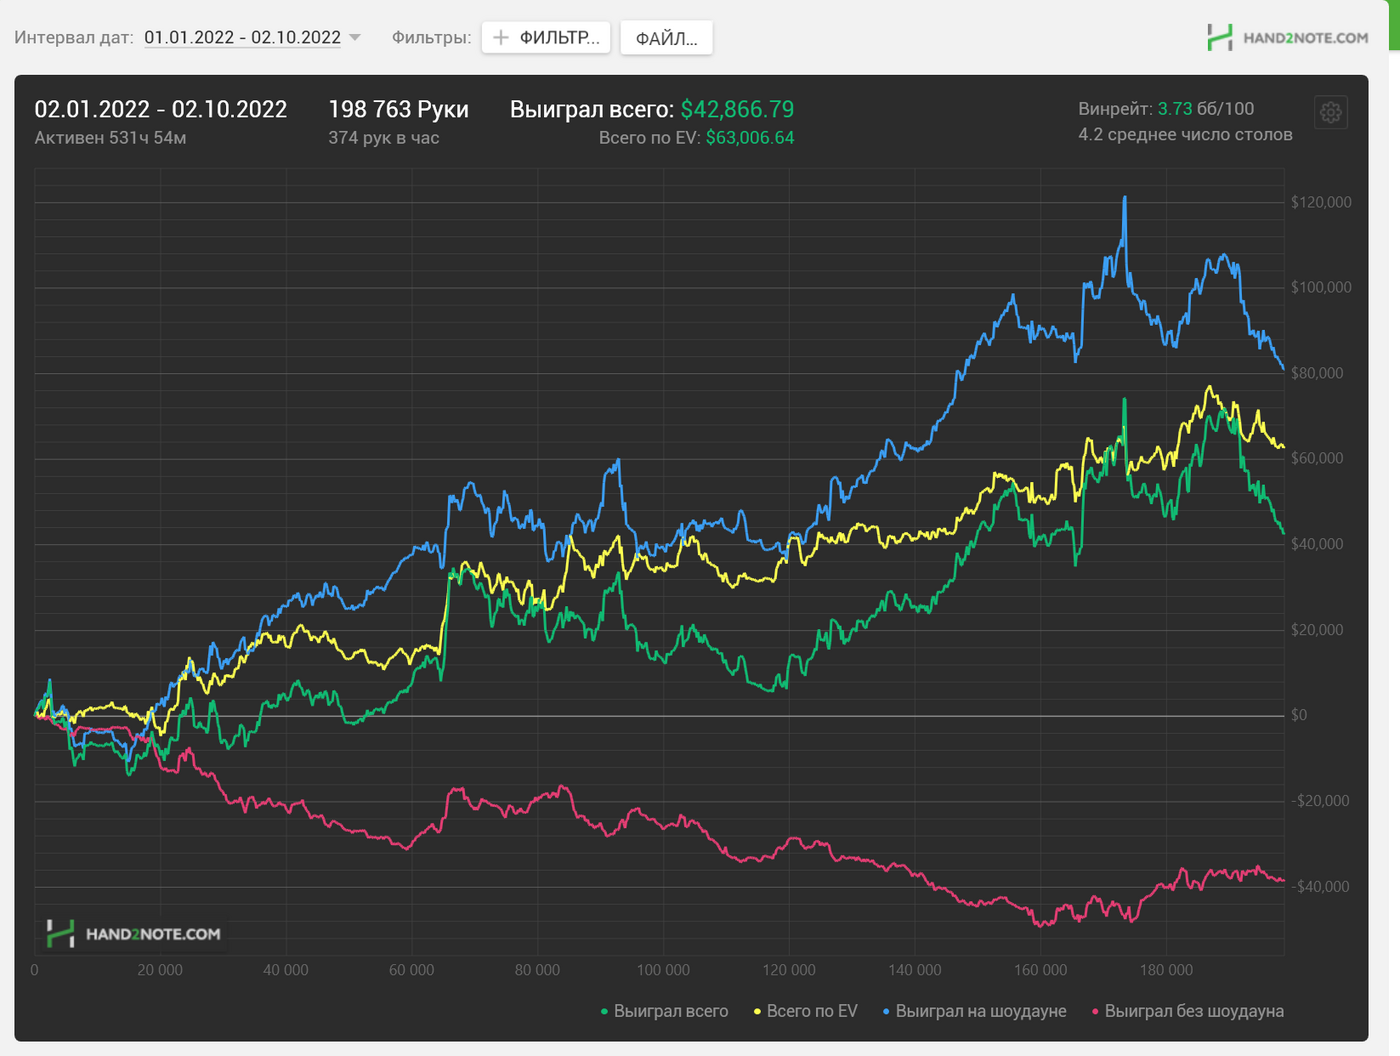The height and width of the screenshot is (1056, 1400).
Task: Click the Hand2Note logo in the header
Action: click(1287, 38)
